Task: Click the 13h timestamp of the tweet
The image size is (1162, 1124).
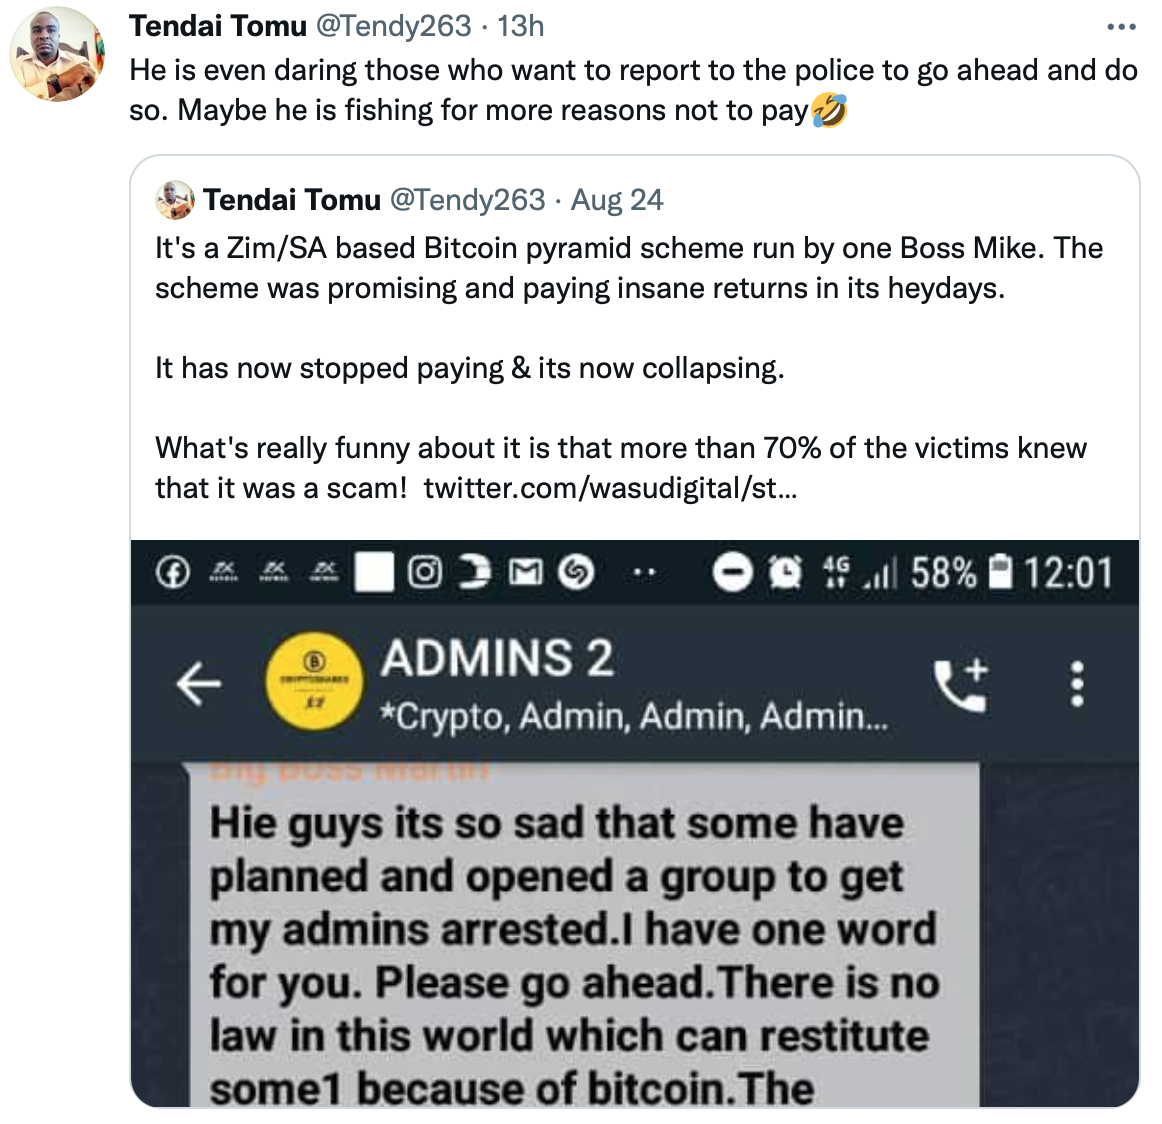Action: pyautogui.click(x=520, y=26)
